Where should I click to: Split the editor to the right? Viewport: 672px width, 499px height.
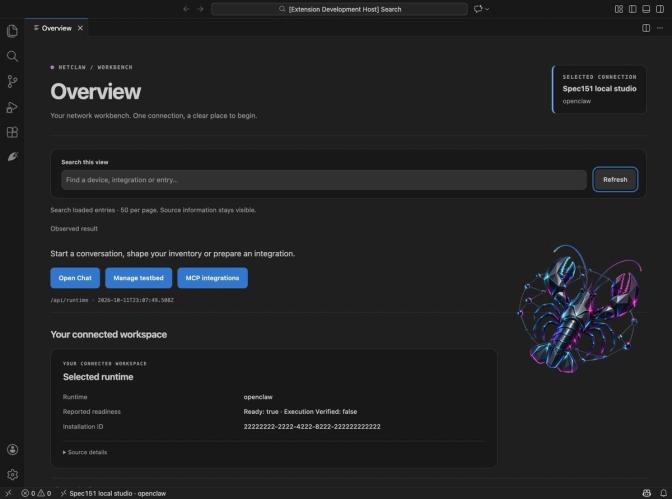(646, 28)
